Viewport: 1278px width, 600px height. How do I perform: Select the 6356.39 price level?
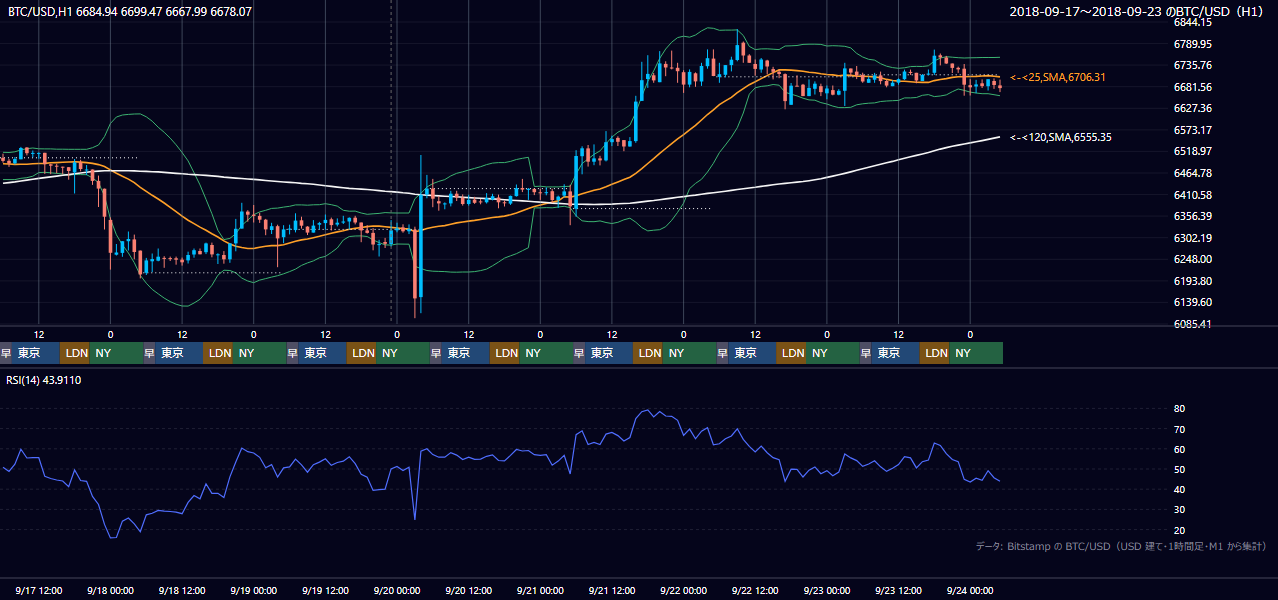click(1193, 216)
